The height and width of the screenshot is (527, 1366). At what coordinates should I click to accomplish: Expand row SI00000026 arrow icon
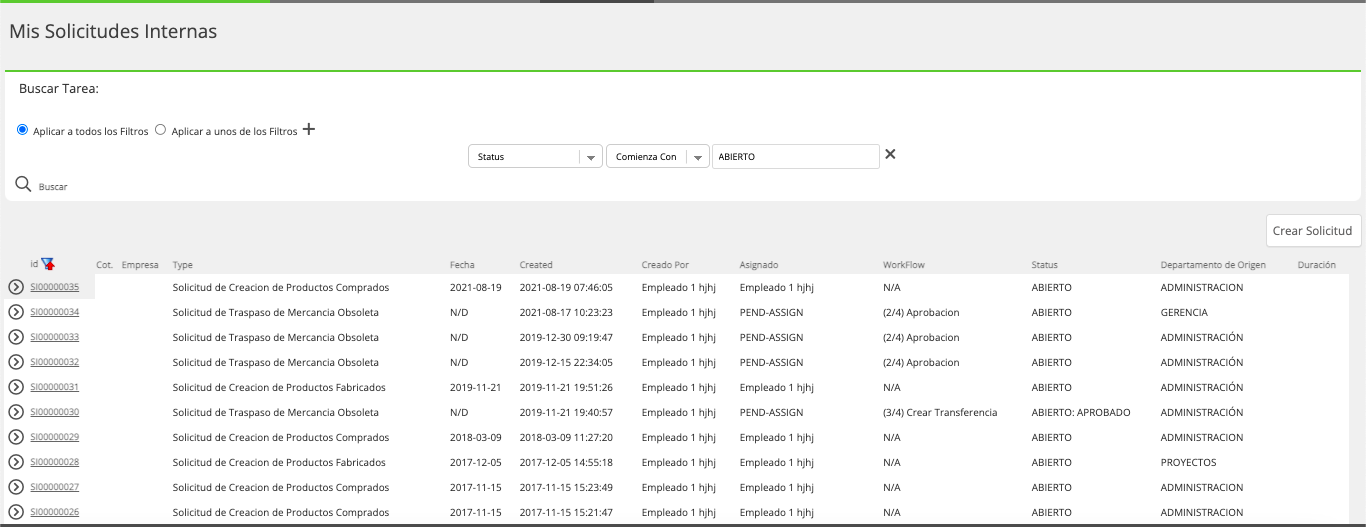16,512
